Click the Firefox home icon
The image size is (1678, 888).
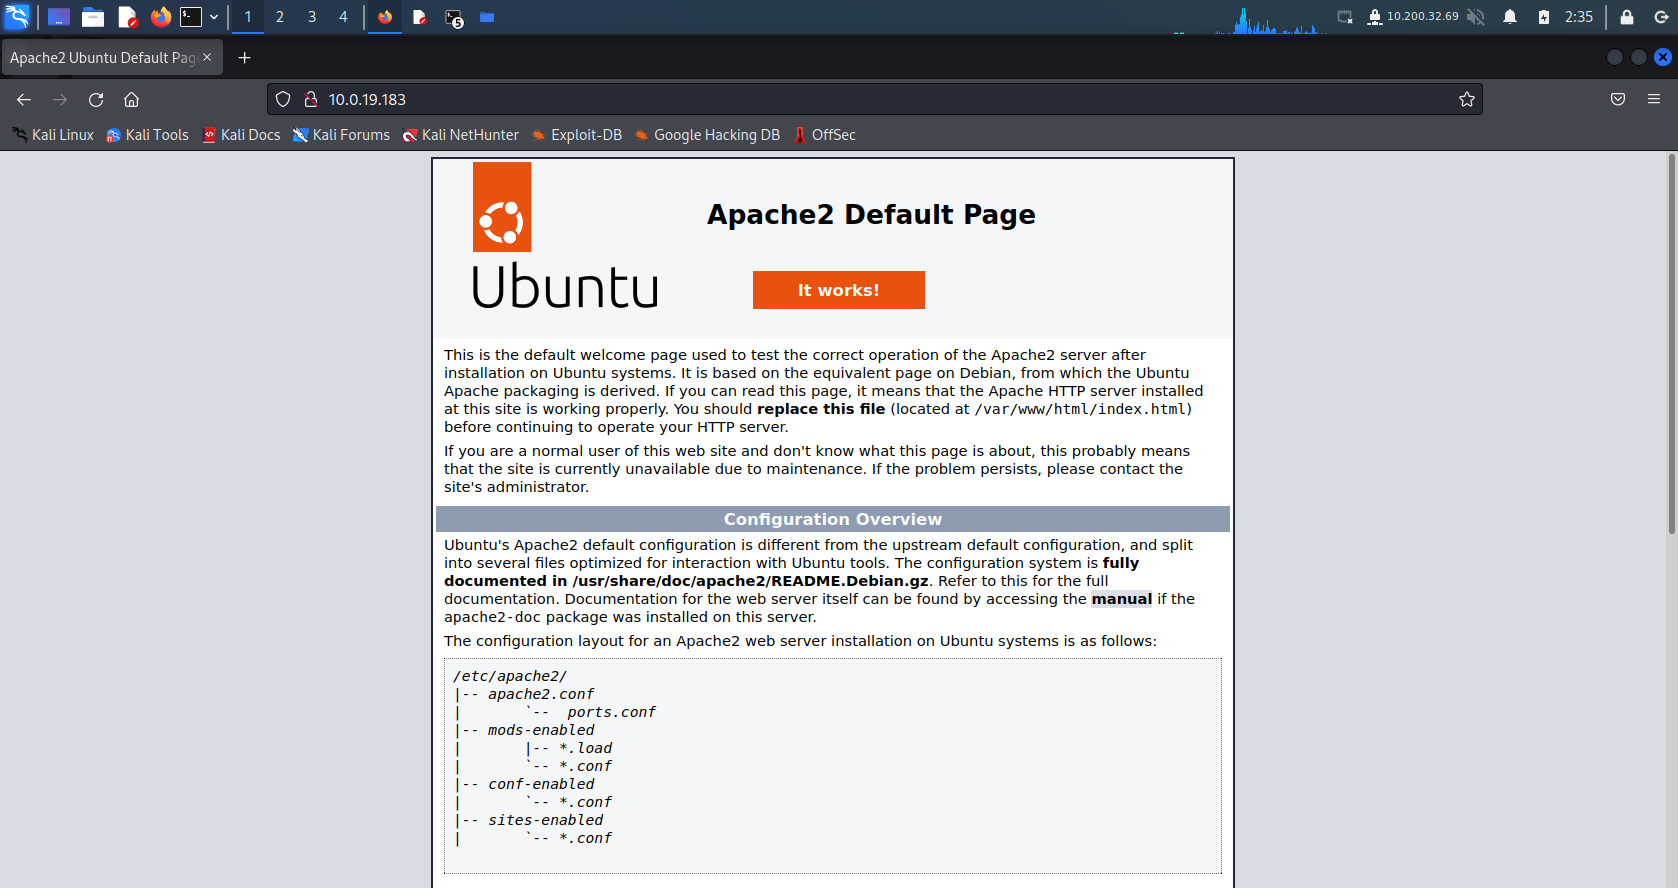coord(131,100)
